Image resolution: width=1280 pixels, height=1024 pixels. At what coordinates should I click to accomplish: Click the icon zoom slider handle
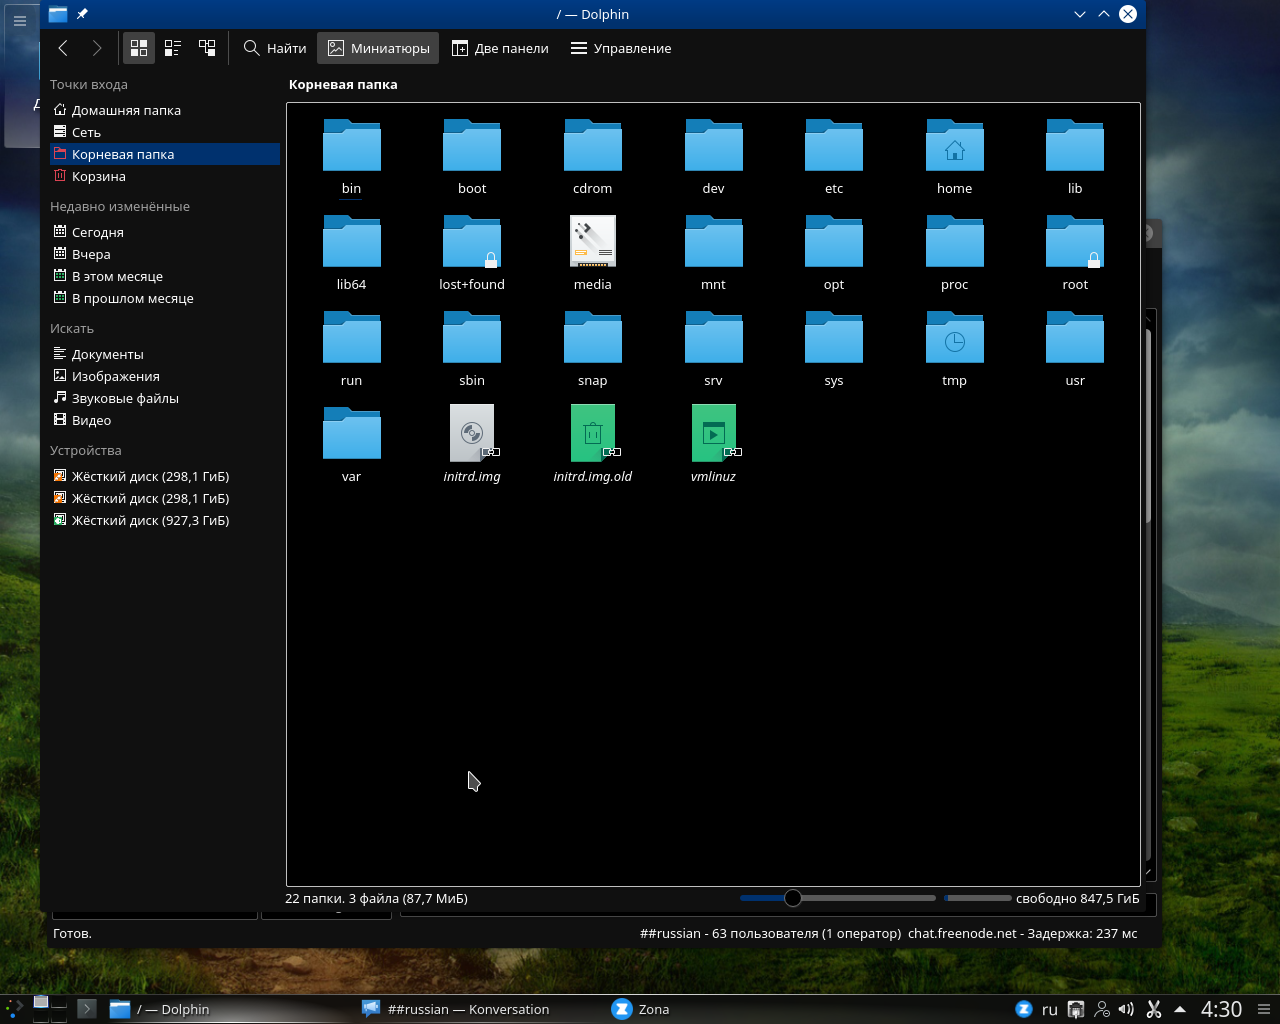793,898
